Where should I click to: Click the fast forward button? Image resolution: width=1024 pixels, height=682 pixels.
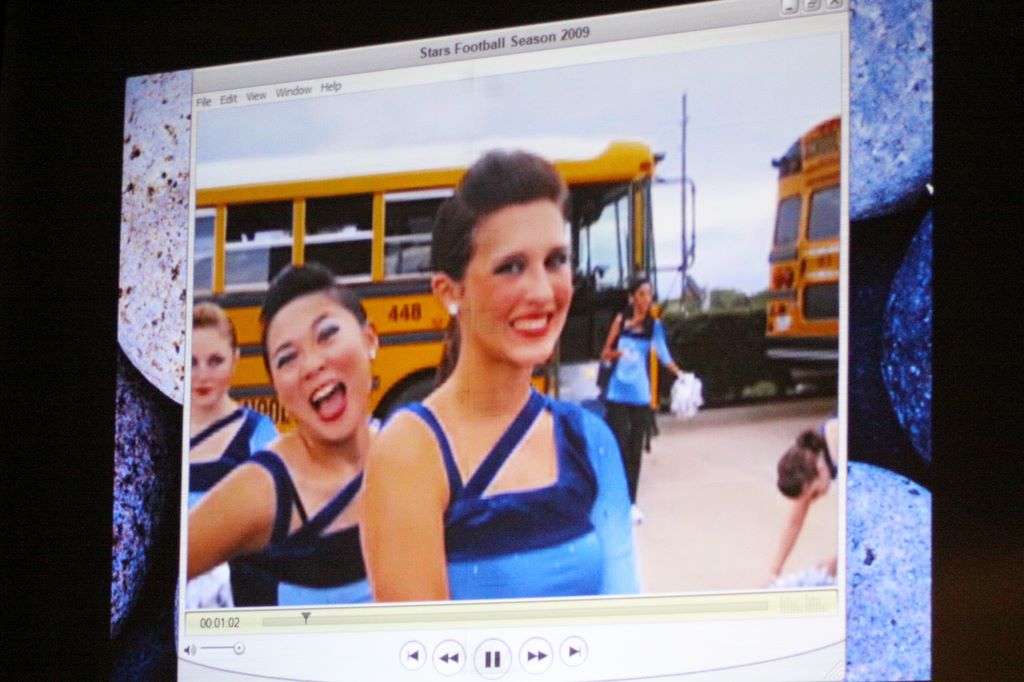pyautogui.click(x=536, y=655)
